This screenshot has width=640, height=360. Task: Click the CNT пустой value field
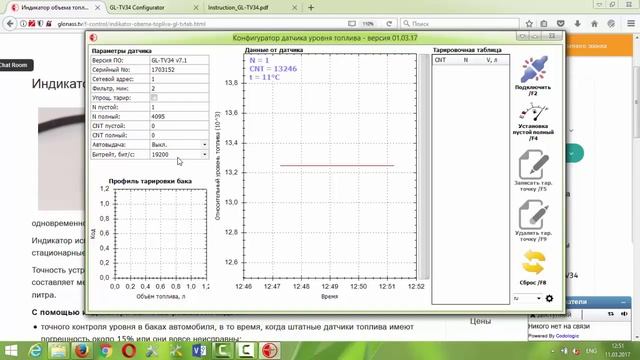click(179, 126)
